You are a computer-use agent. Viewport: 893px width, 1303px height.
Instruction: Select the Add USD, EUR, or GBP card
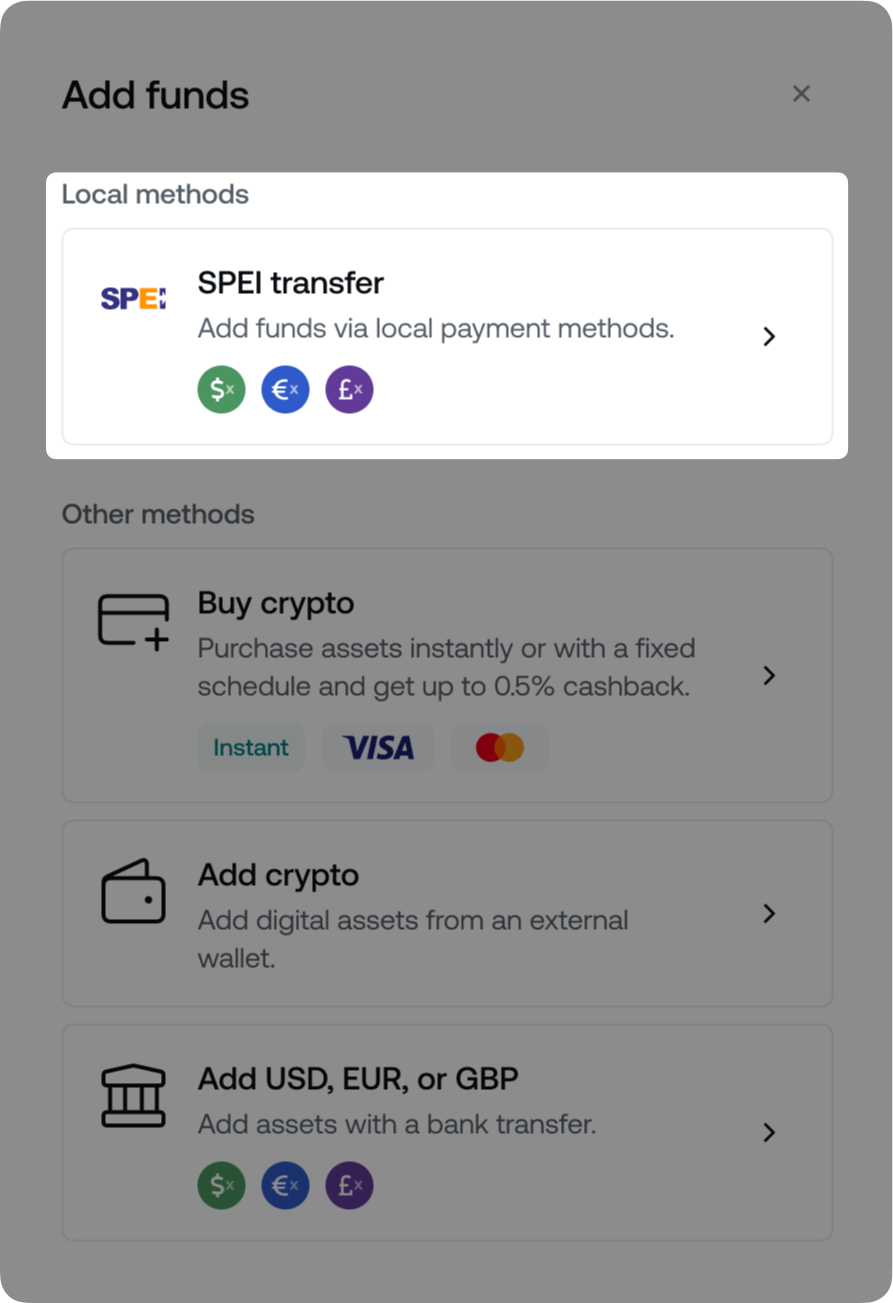pyautogui.click(x=447, y=1131)
